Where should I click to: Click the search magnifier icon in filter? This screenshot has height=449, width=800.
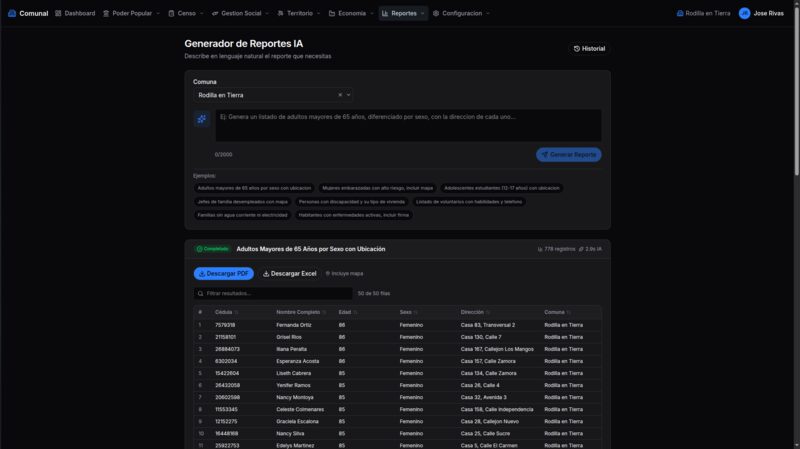(201, 293)
